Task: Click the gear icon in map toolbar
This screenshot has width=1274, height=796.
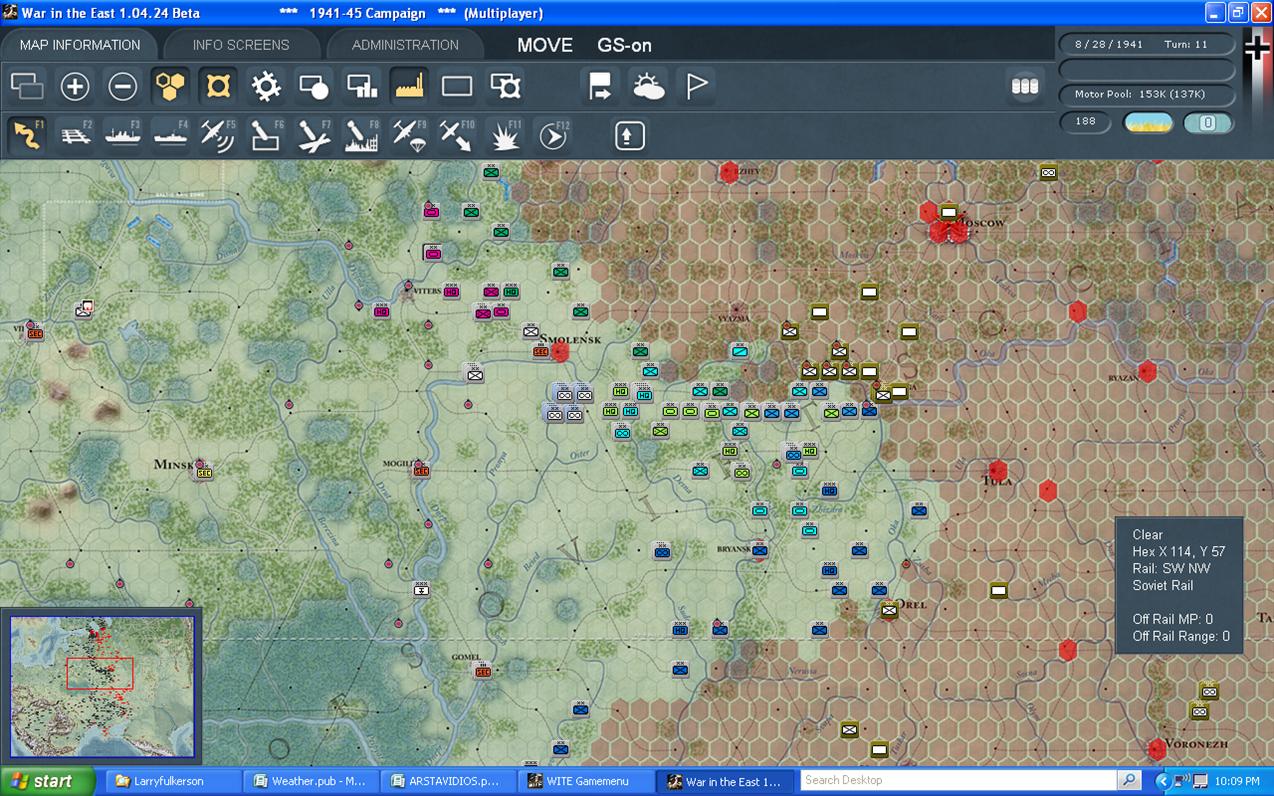Action: pos(266,87)
